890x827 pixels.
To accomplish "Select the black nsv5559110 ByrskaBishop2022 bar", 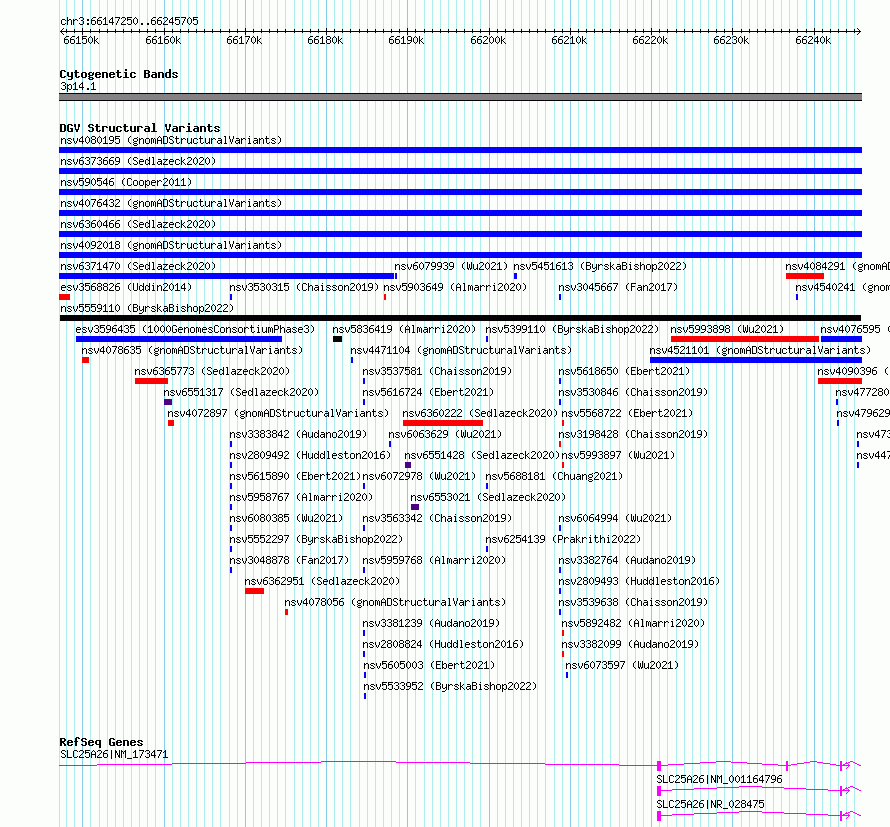I will 460,318.
